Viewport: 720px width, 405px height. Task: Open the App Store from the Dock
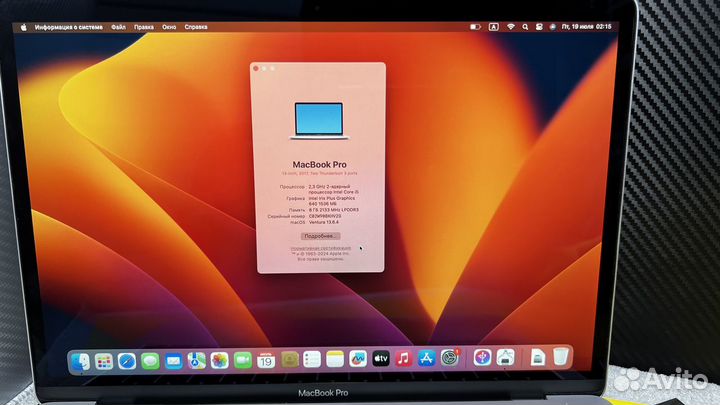pos(427,358)
